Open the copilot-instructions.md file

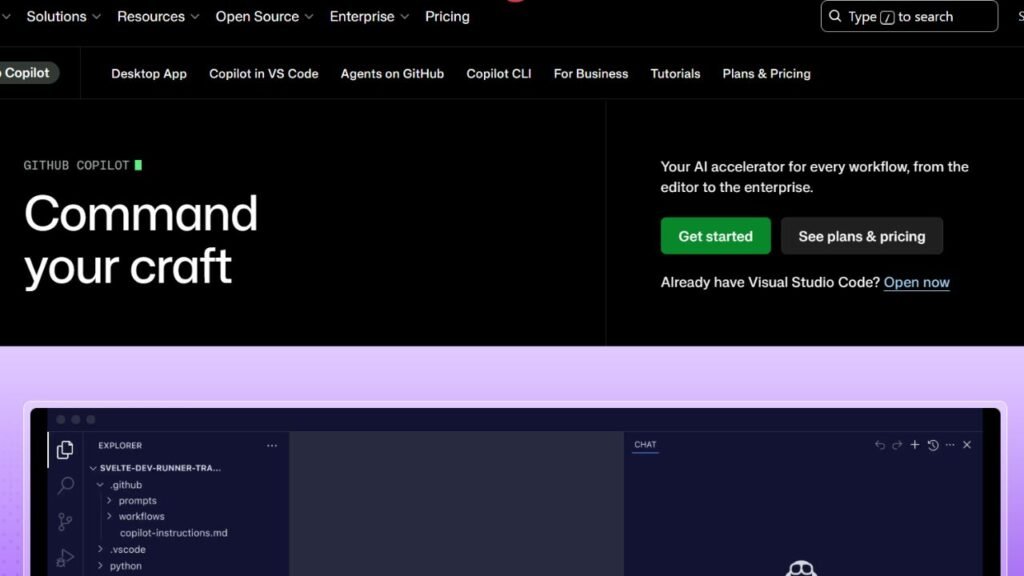[174, 533]
